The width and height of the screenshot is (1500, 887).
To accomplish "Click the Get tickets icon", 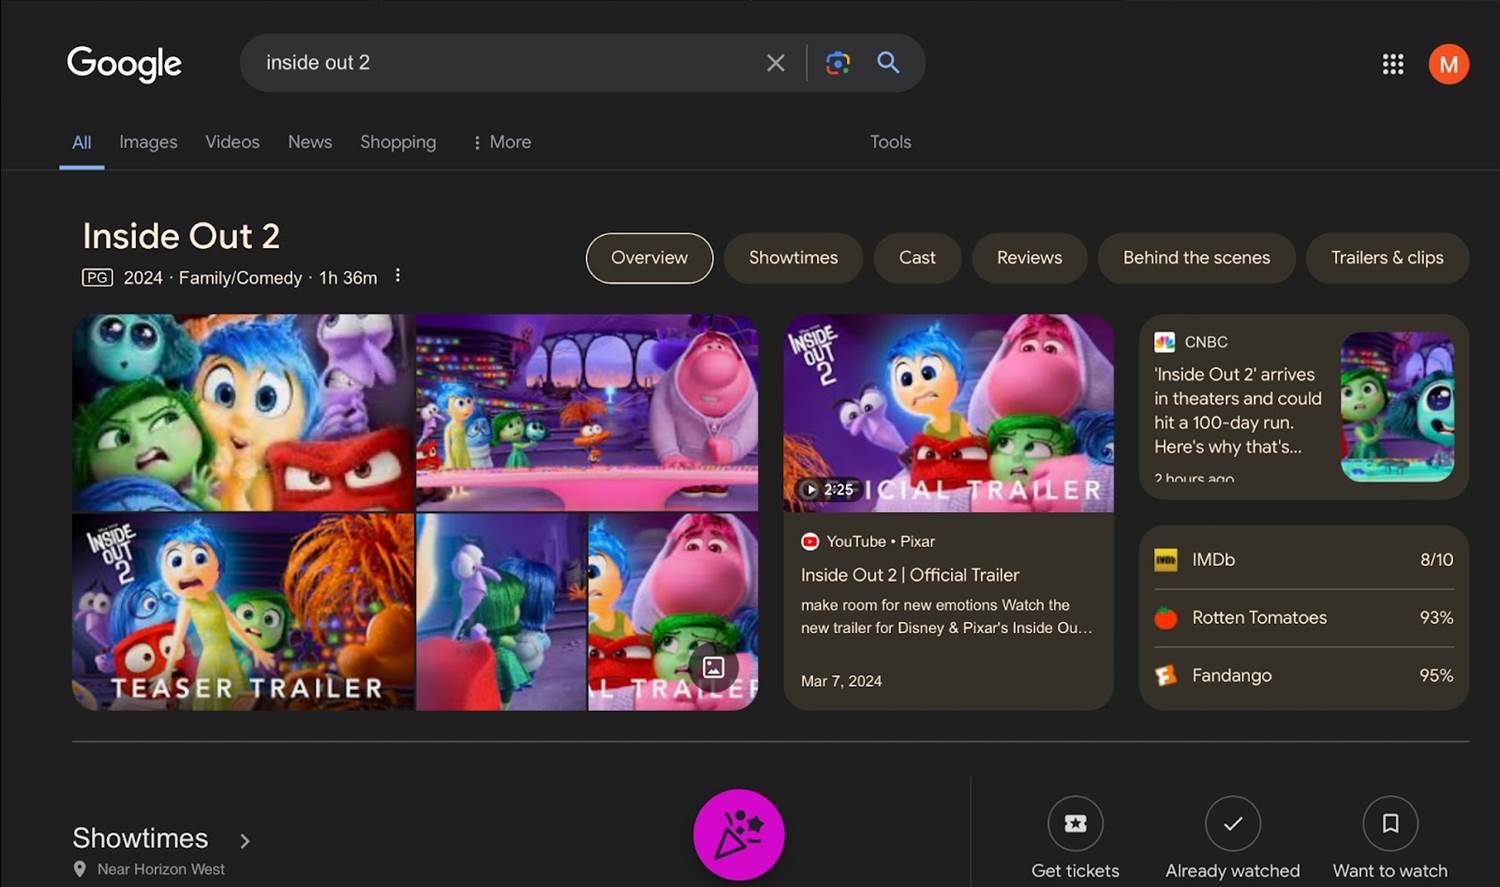I will click(1075, 824).
